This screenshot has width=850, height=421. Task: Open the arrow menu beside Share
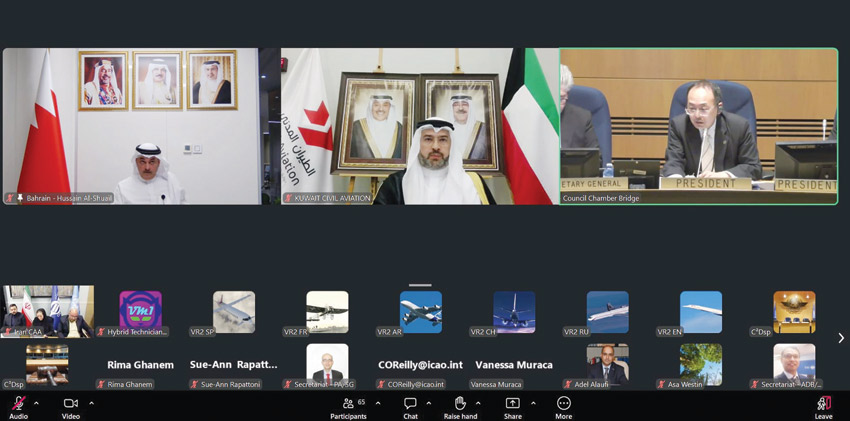click(533, 403)
